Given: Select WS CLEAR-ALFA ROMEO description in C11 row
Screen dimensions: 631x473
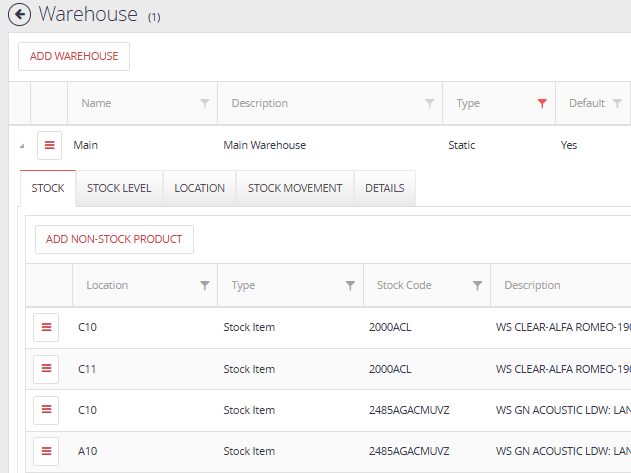Looking at the screenshot, I should tap(563, 369).
